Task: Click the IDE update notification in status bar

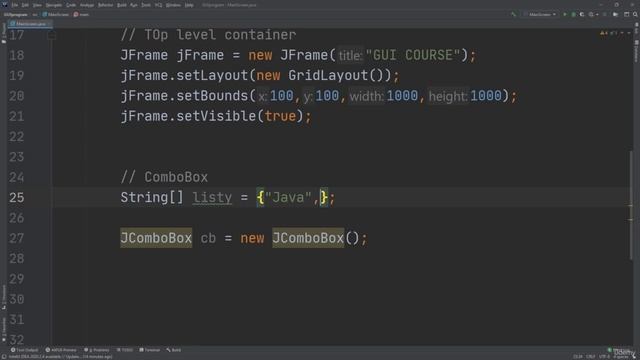Action: click(x=60, y=357)
